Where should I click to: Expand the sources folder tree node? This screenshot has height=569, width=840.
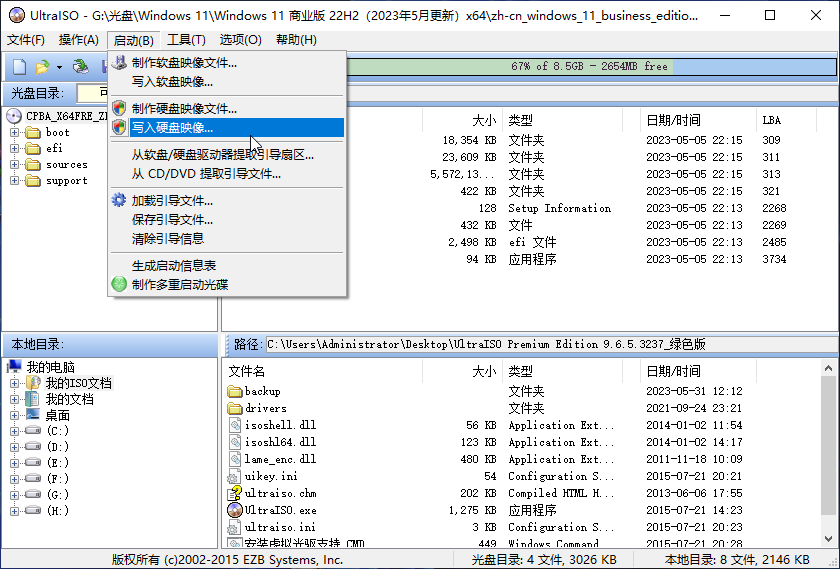(x=14, y=164)
